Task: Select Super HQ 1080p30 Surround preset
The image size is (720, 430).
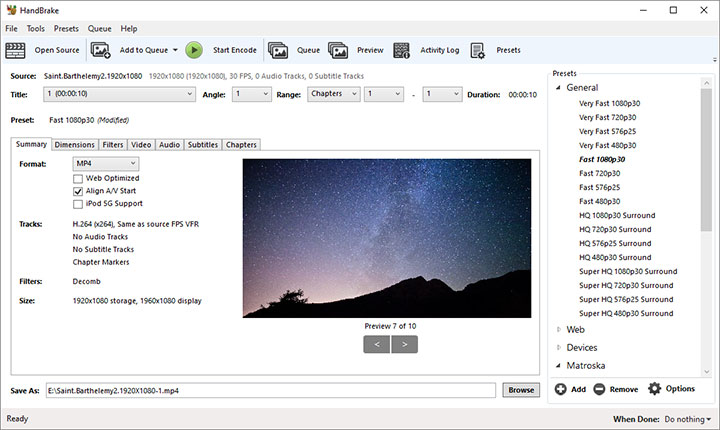Action: pyautogui.click(x=628, y=272)
